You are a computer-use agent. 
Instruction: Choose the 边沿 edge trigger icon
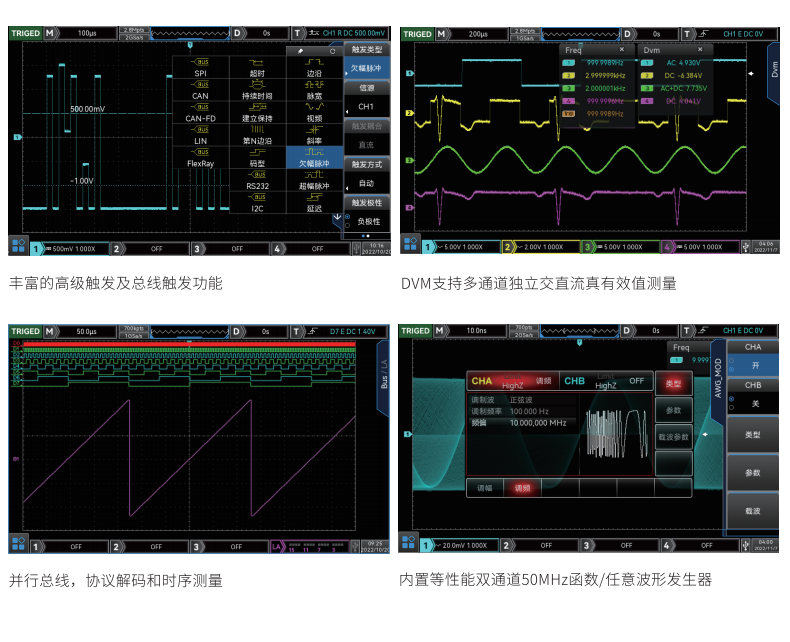click(314, 63)
